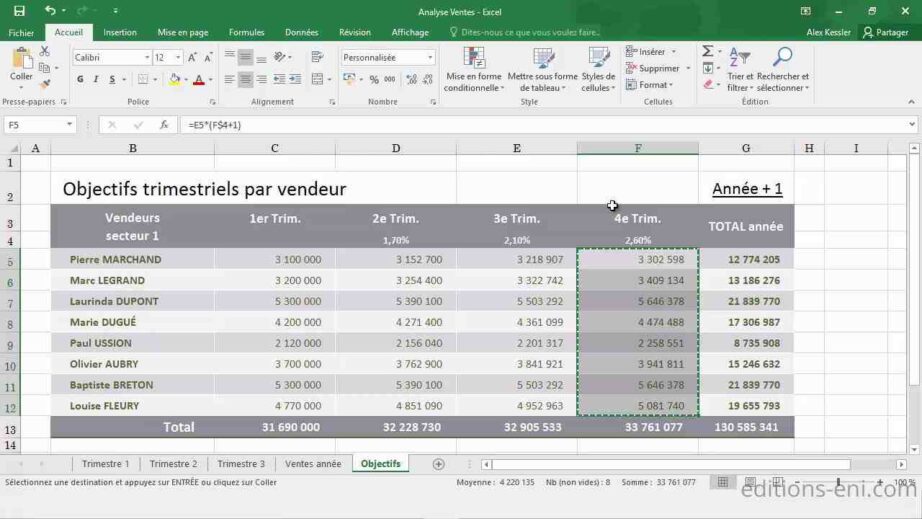Click the horizontal scrollbar track

(x=672, y=464)
